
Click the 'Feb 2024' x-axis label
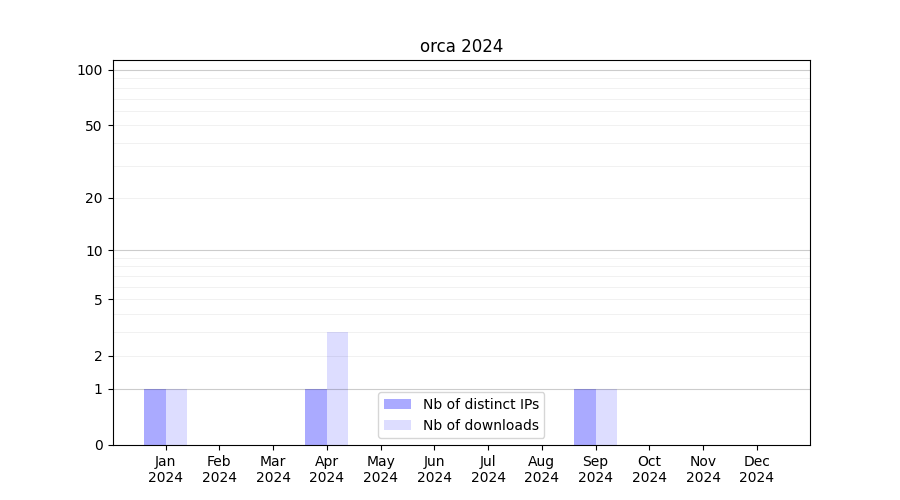(x=219, y=469)
